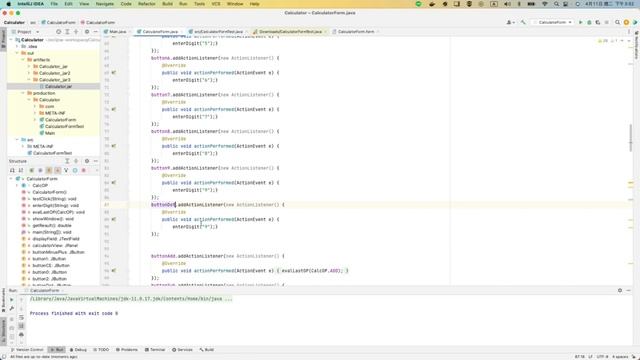
Task: Hide the Project tool window
Action: click(x=96, y=31)
